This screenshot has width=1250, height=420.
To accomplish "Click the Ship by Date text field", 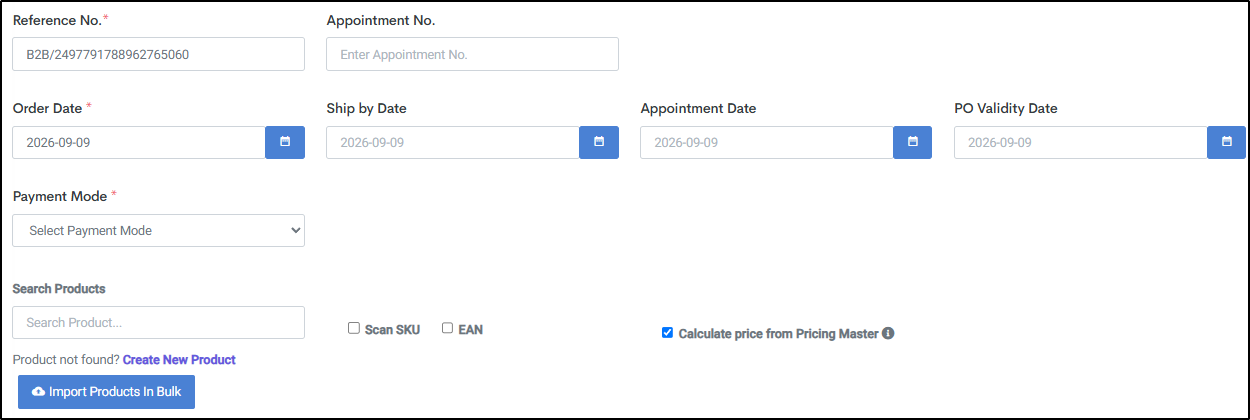I will point(453,142).
